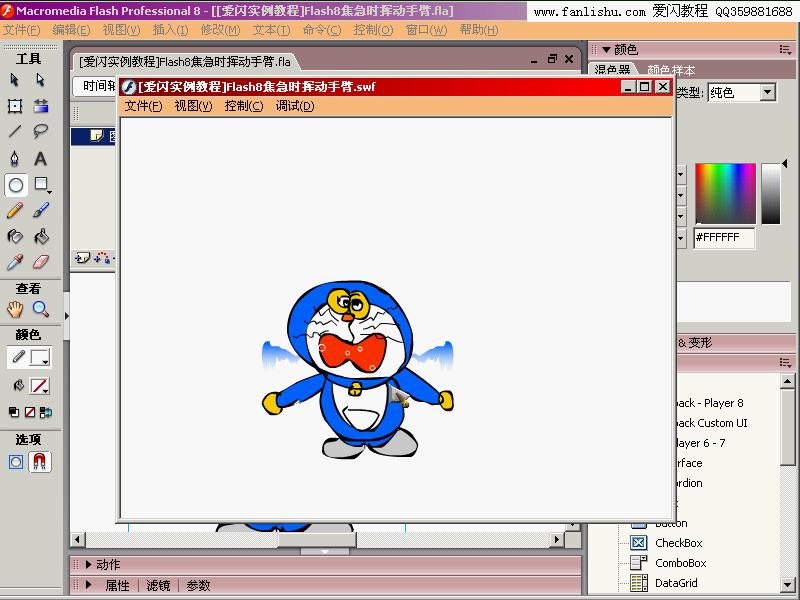Click stage horizontal scrollbar right arrow
This screenshot has width=800, height=600.
tap(557, 539)
